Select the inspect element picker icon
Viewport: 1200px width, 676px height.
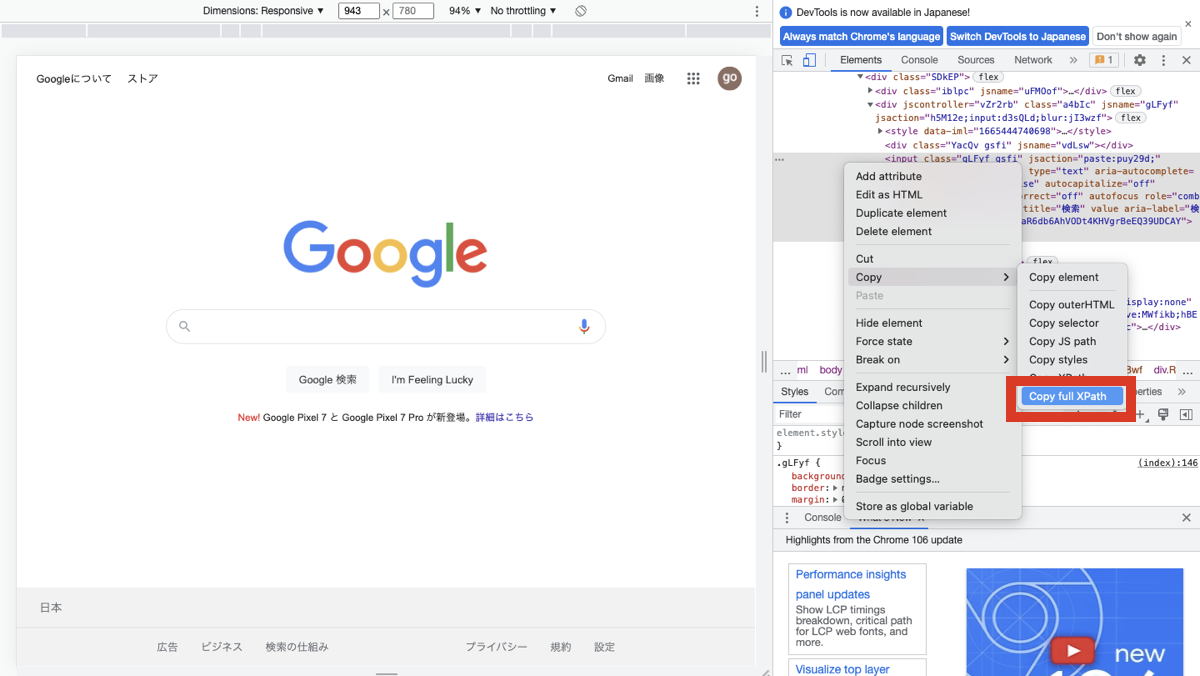point(787,60)
